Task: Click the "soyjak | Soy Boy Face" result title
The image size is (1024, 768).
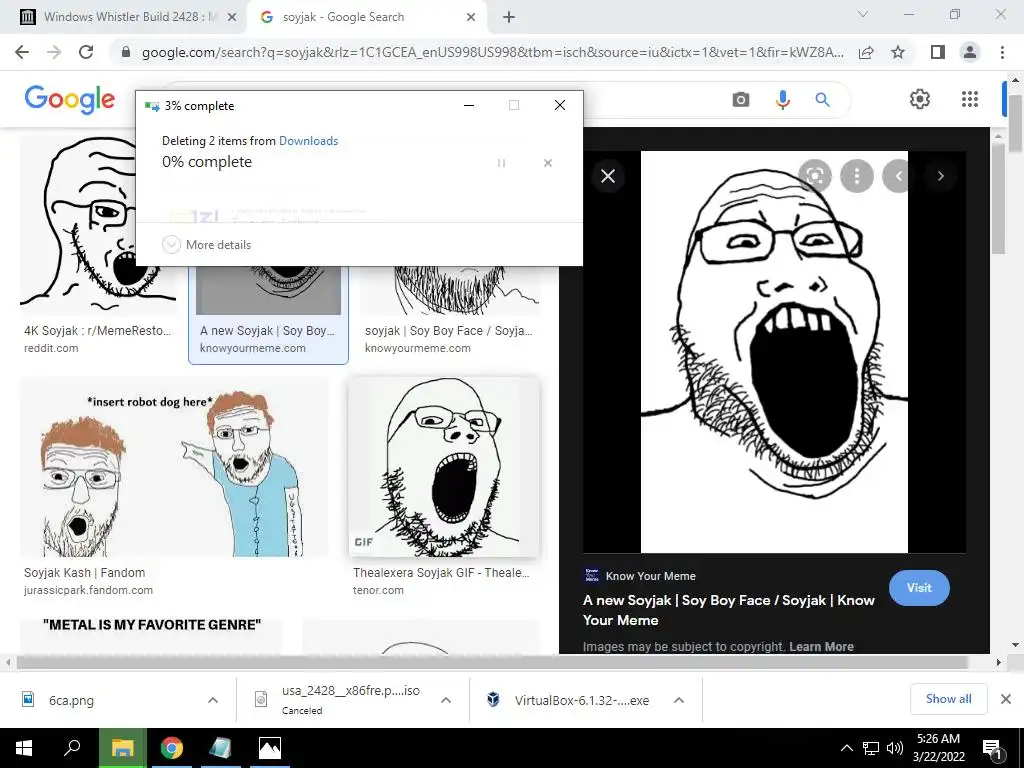Action: pyautogui.click(x=449, y=330)
